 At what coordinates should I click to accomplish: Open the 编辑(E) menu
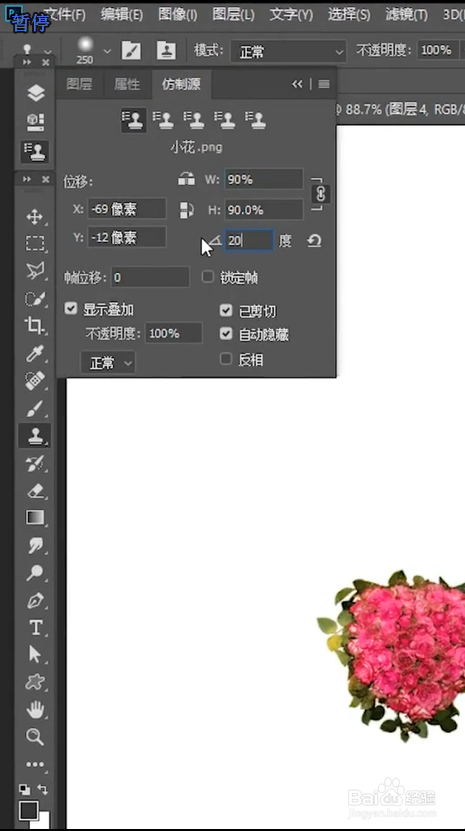pos(122,15)
